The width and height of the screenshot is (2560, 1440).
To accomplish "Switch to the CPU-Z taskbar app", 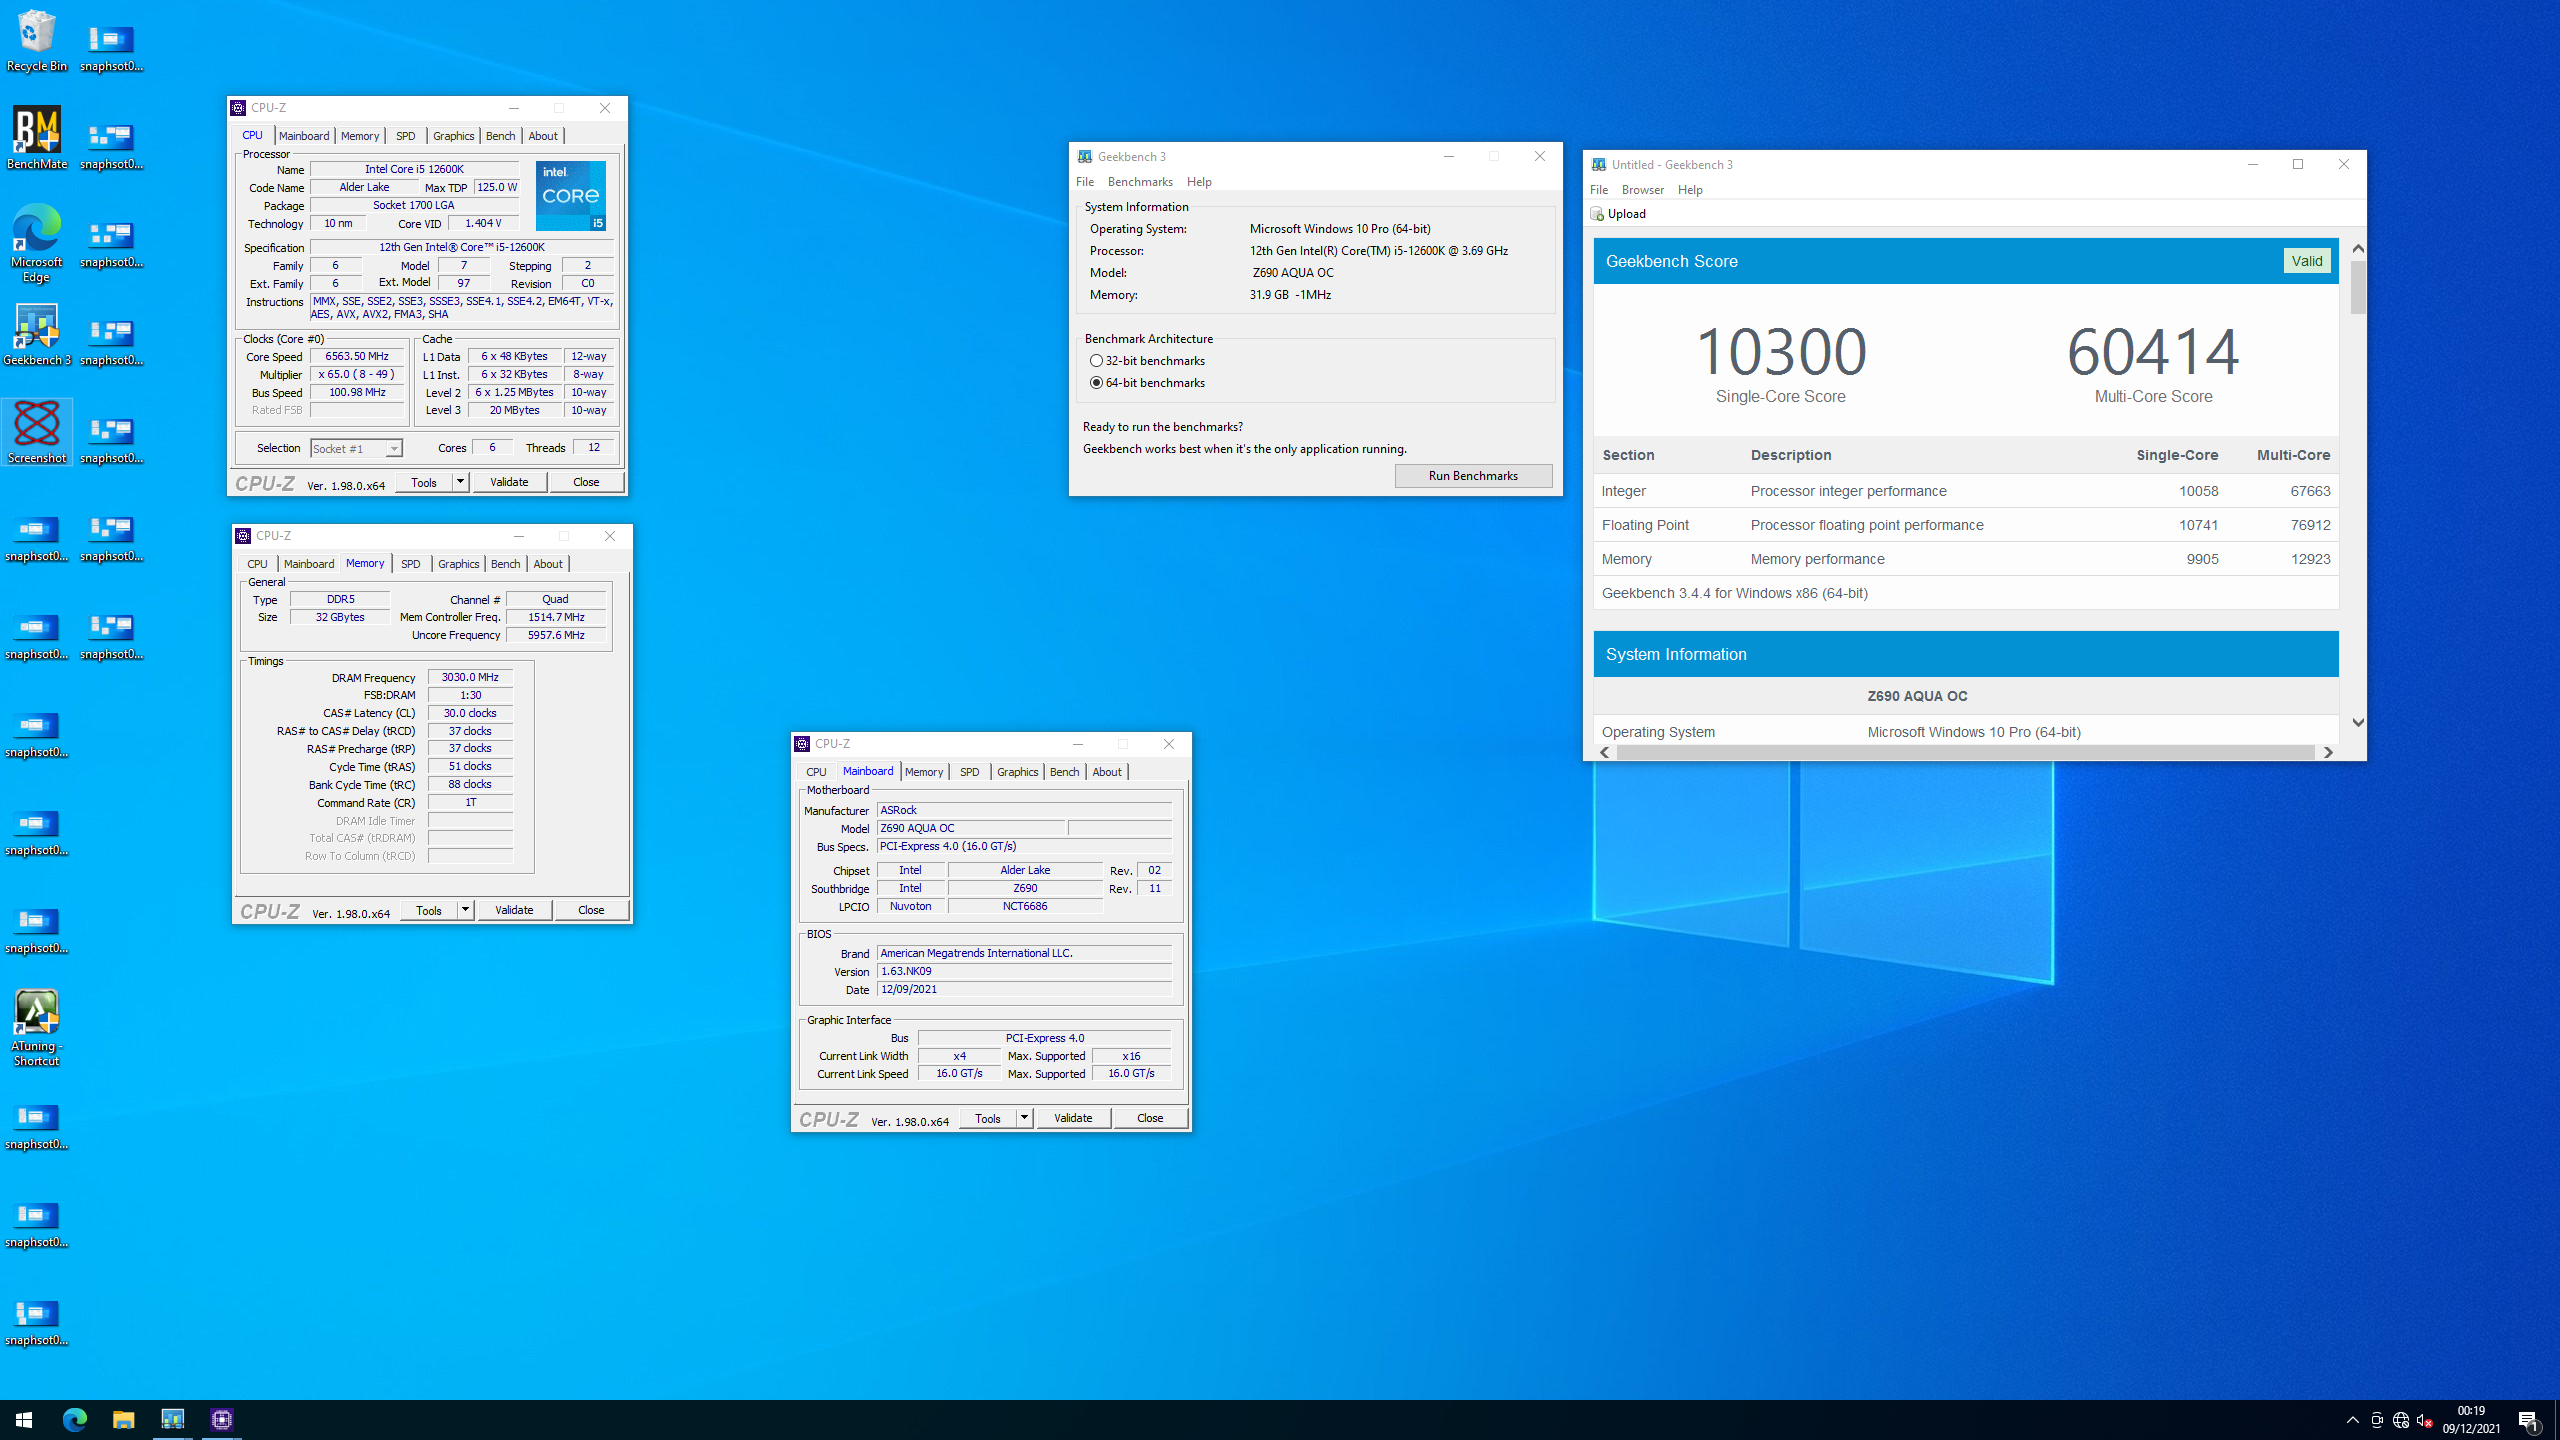I will tap(222, 1419).
